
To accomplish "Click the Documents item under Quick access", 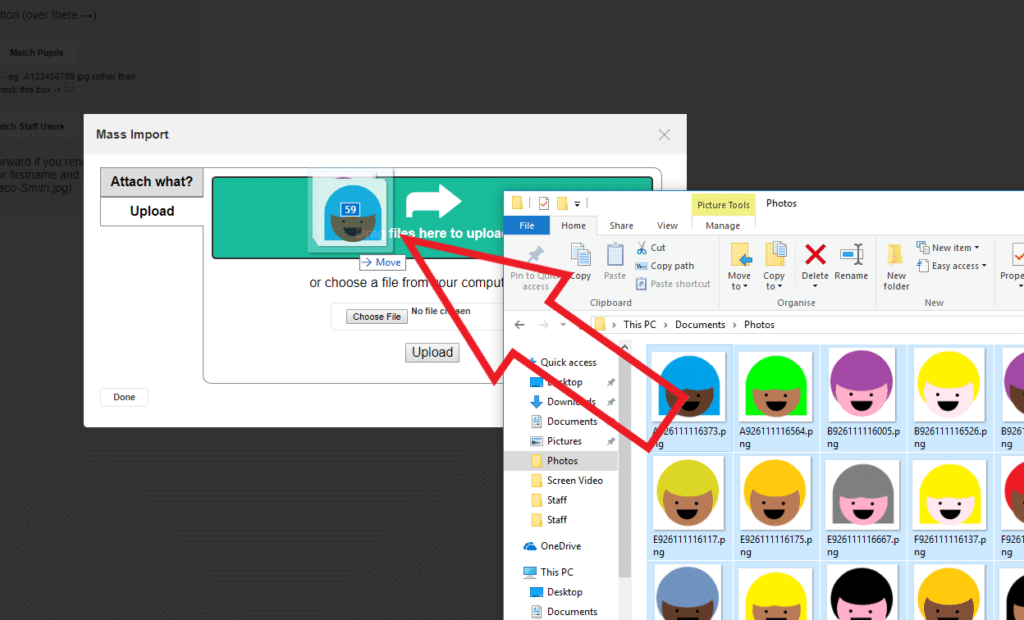I will click(x=564, y=421).
